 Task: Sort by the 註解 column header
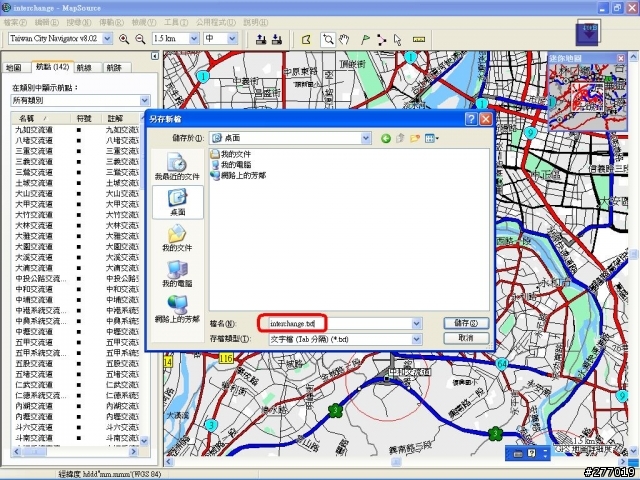coord(119,118)
